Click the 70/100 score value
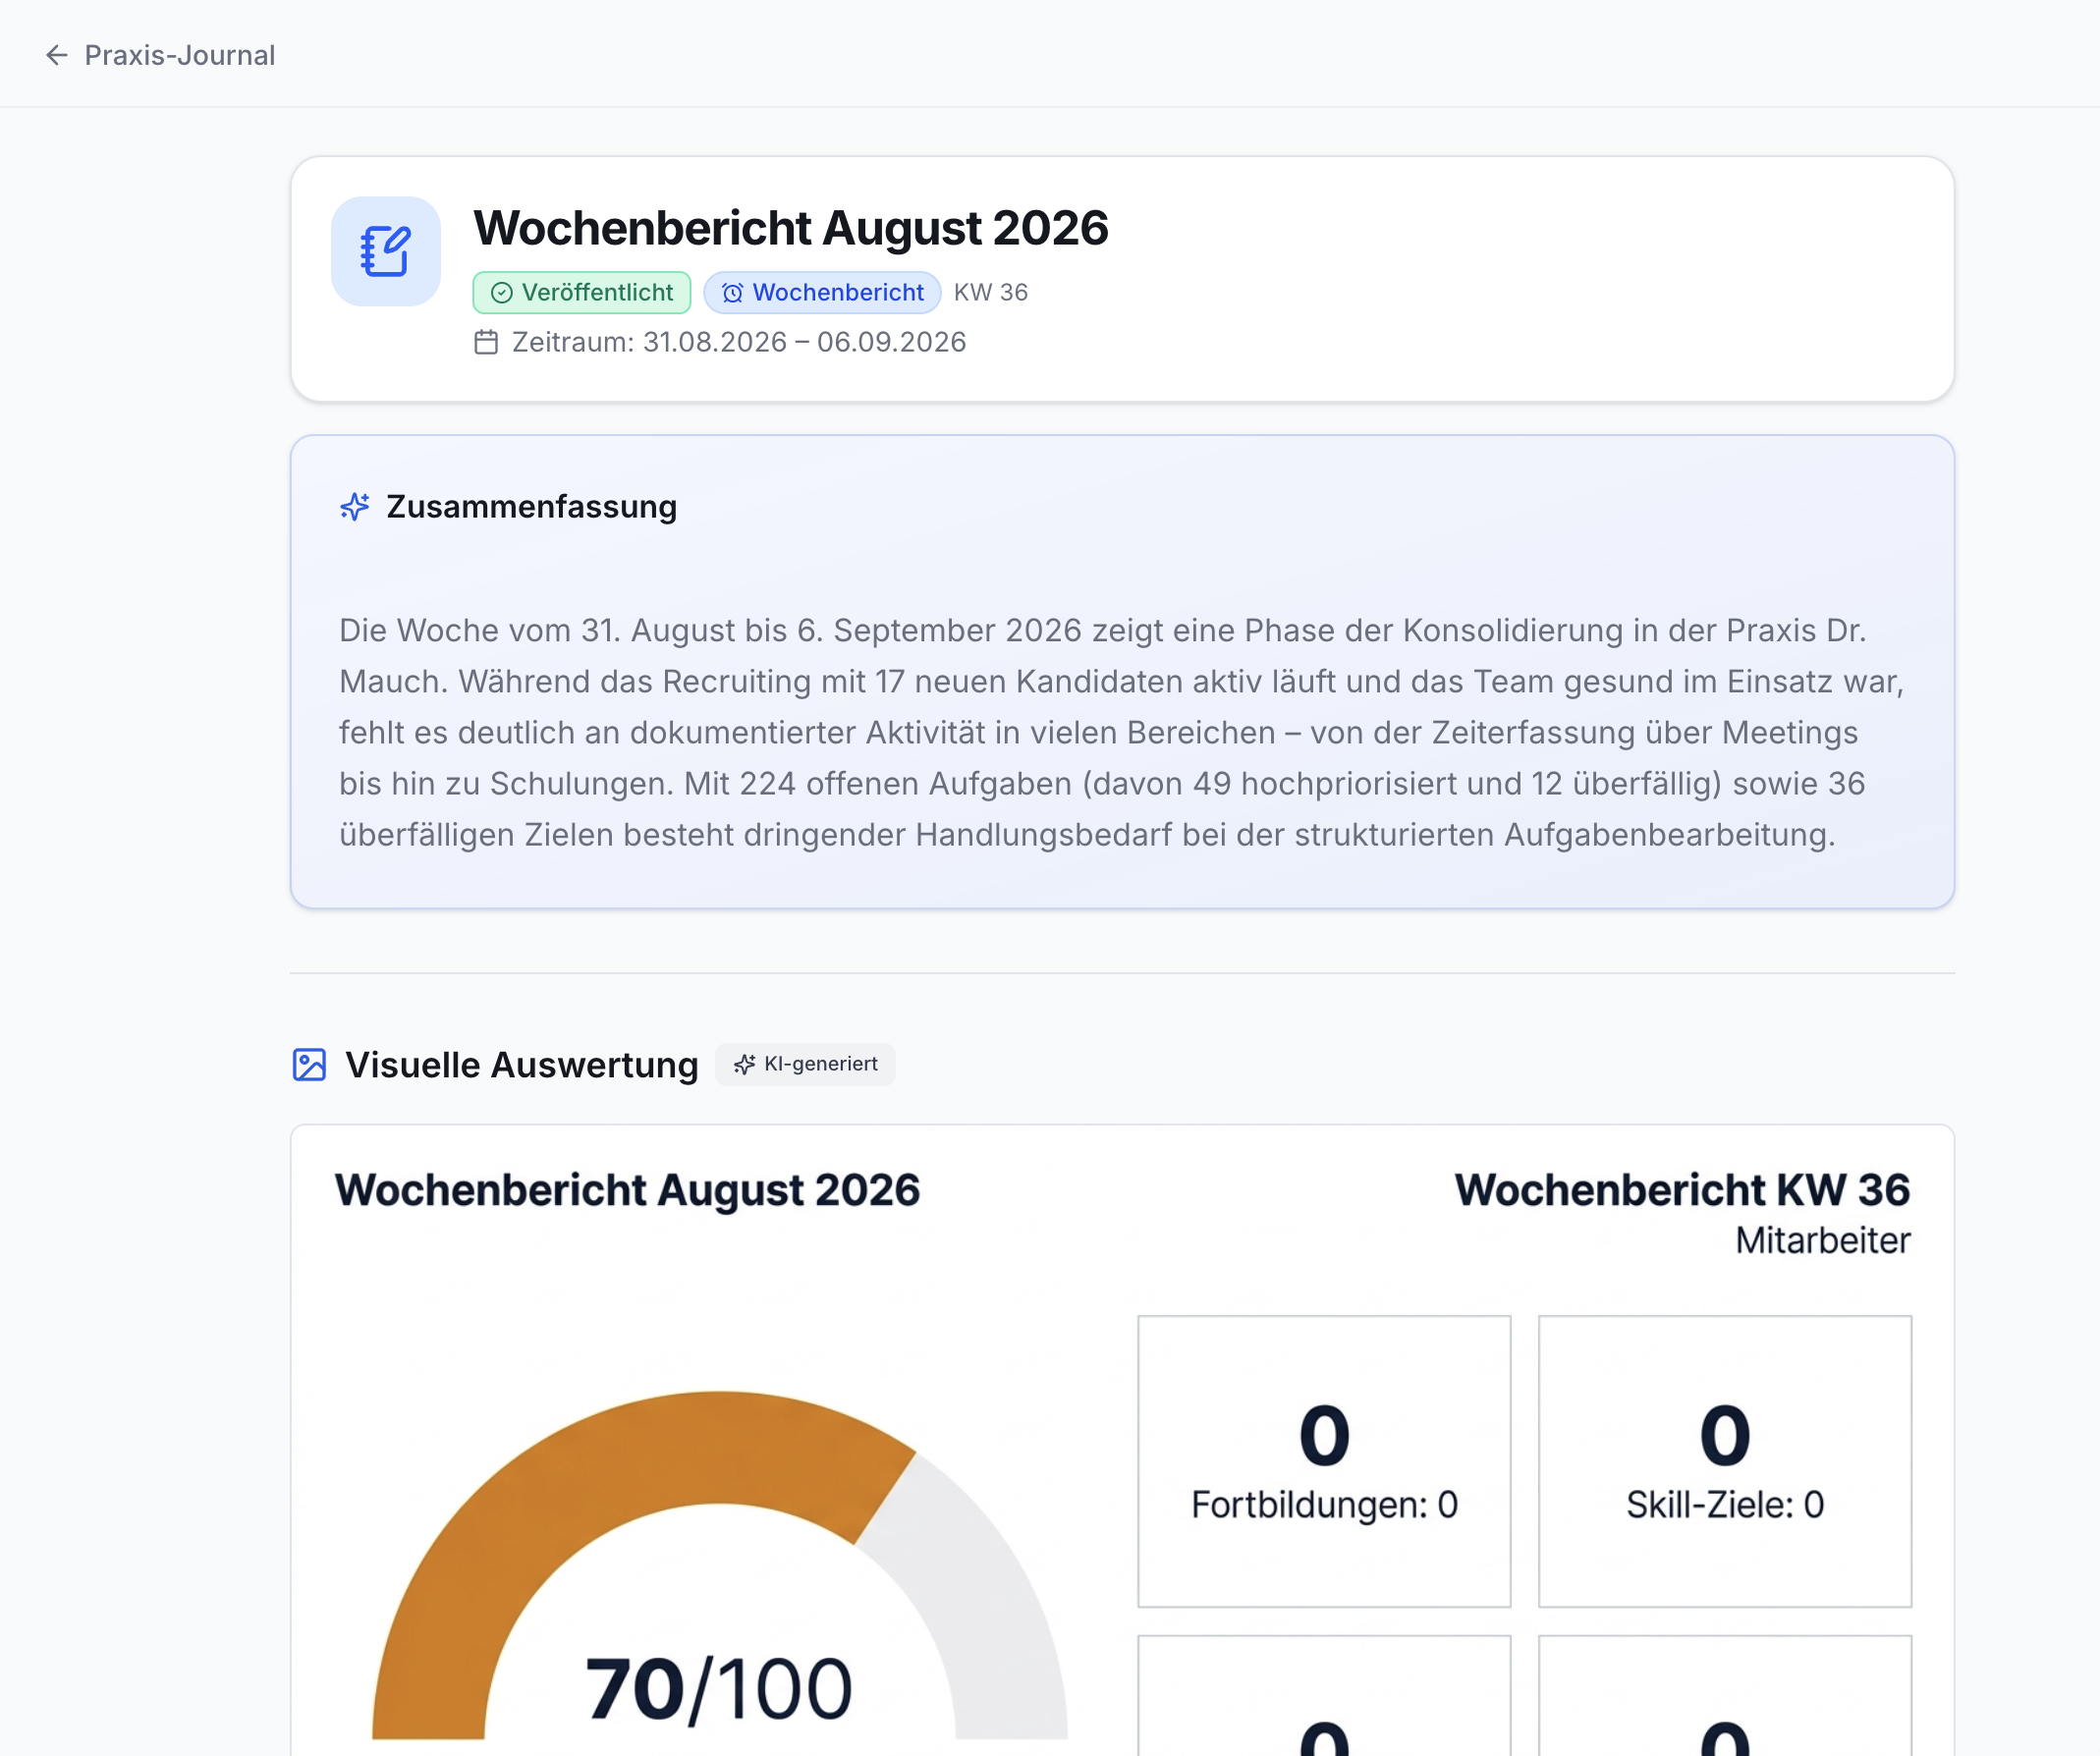This screenshot has width=2100, height=1756. [x=719, y=1689]
